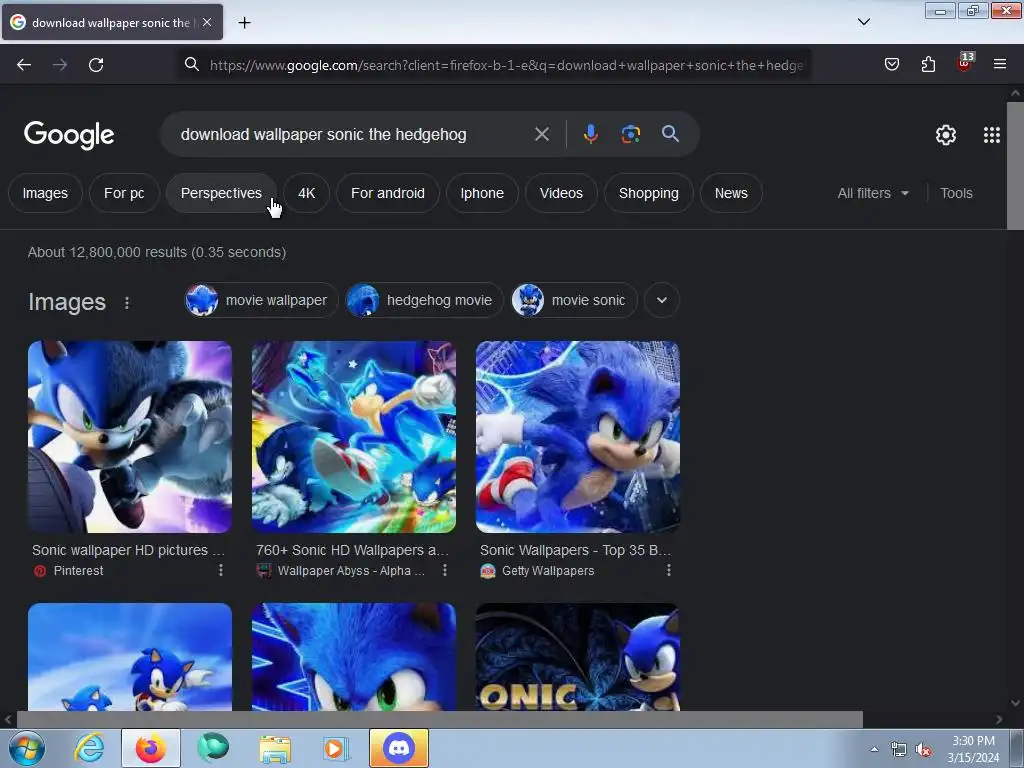Viewport: 1024px width, 768px height.
Task: Open the classic Sonic blue sky thumbnail
Action: pos(130,657)
